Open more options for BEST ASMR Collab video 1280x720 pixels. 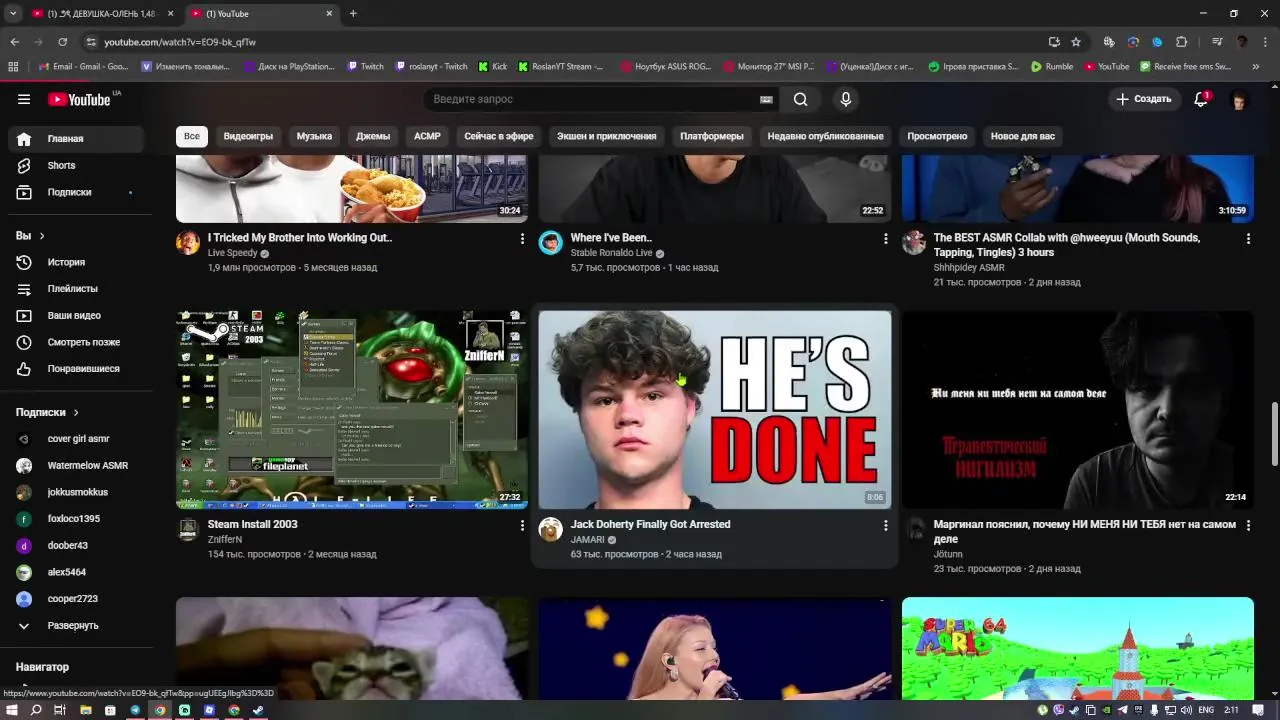[x=1248, y=239]
